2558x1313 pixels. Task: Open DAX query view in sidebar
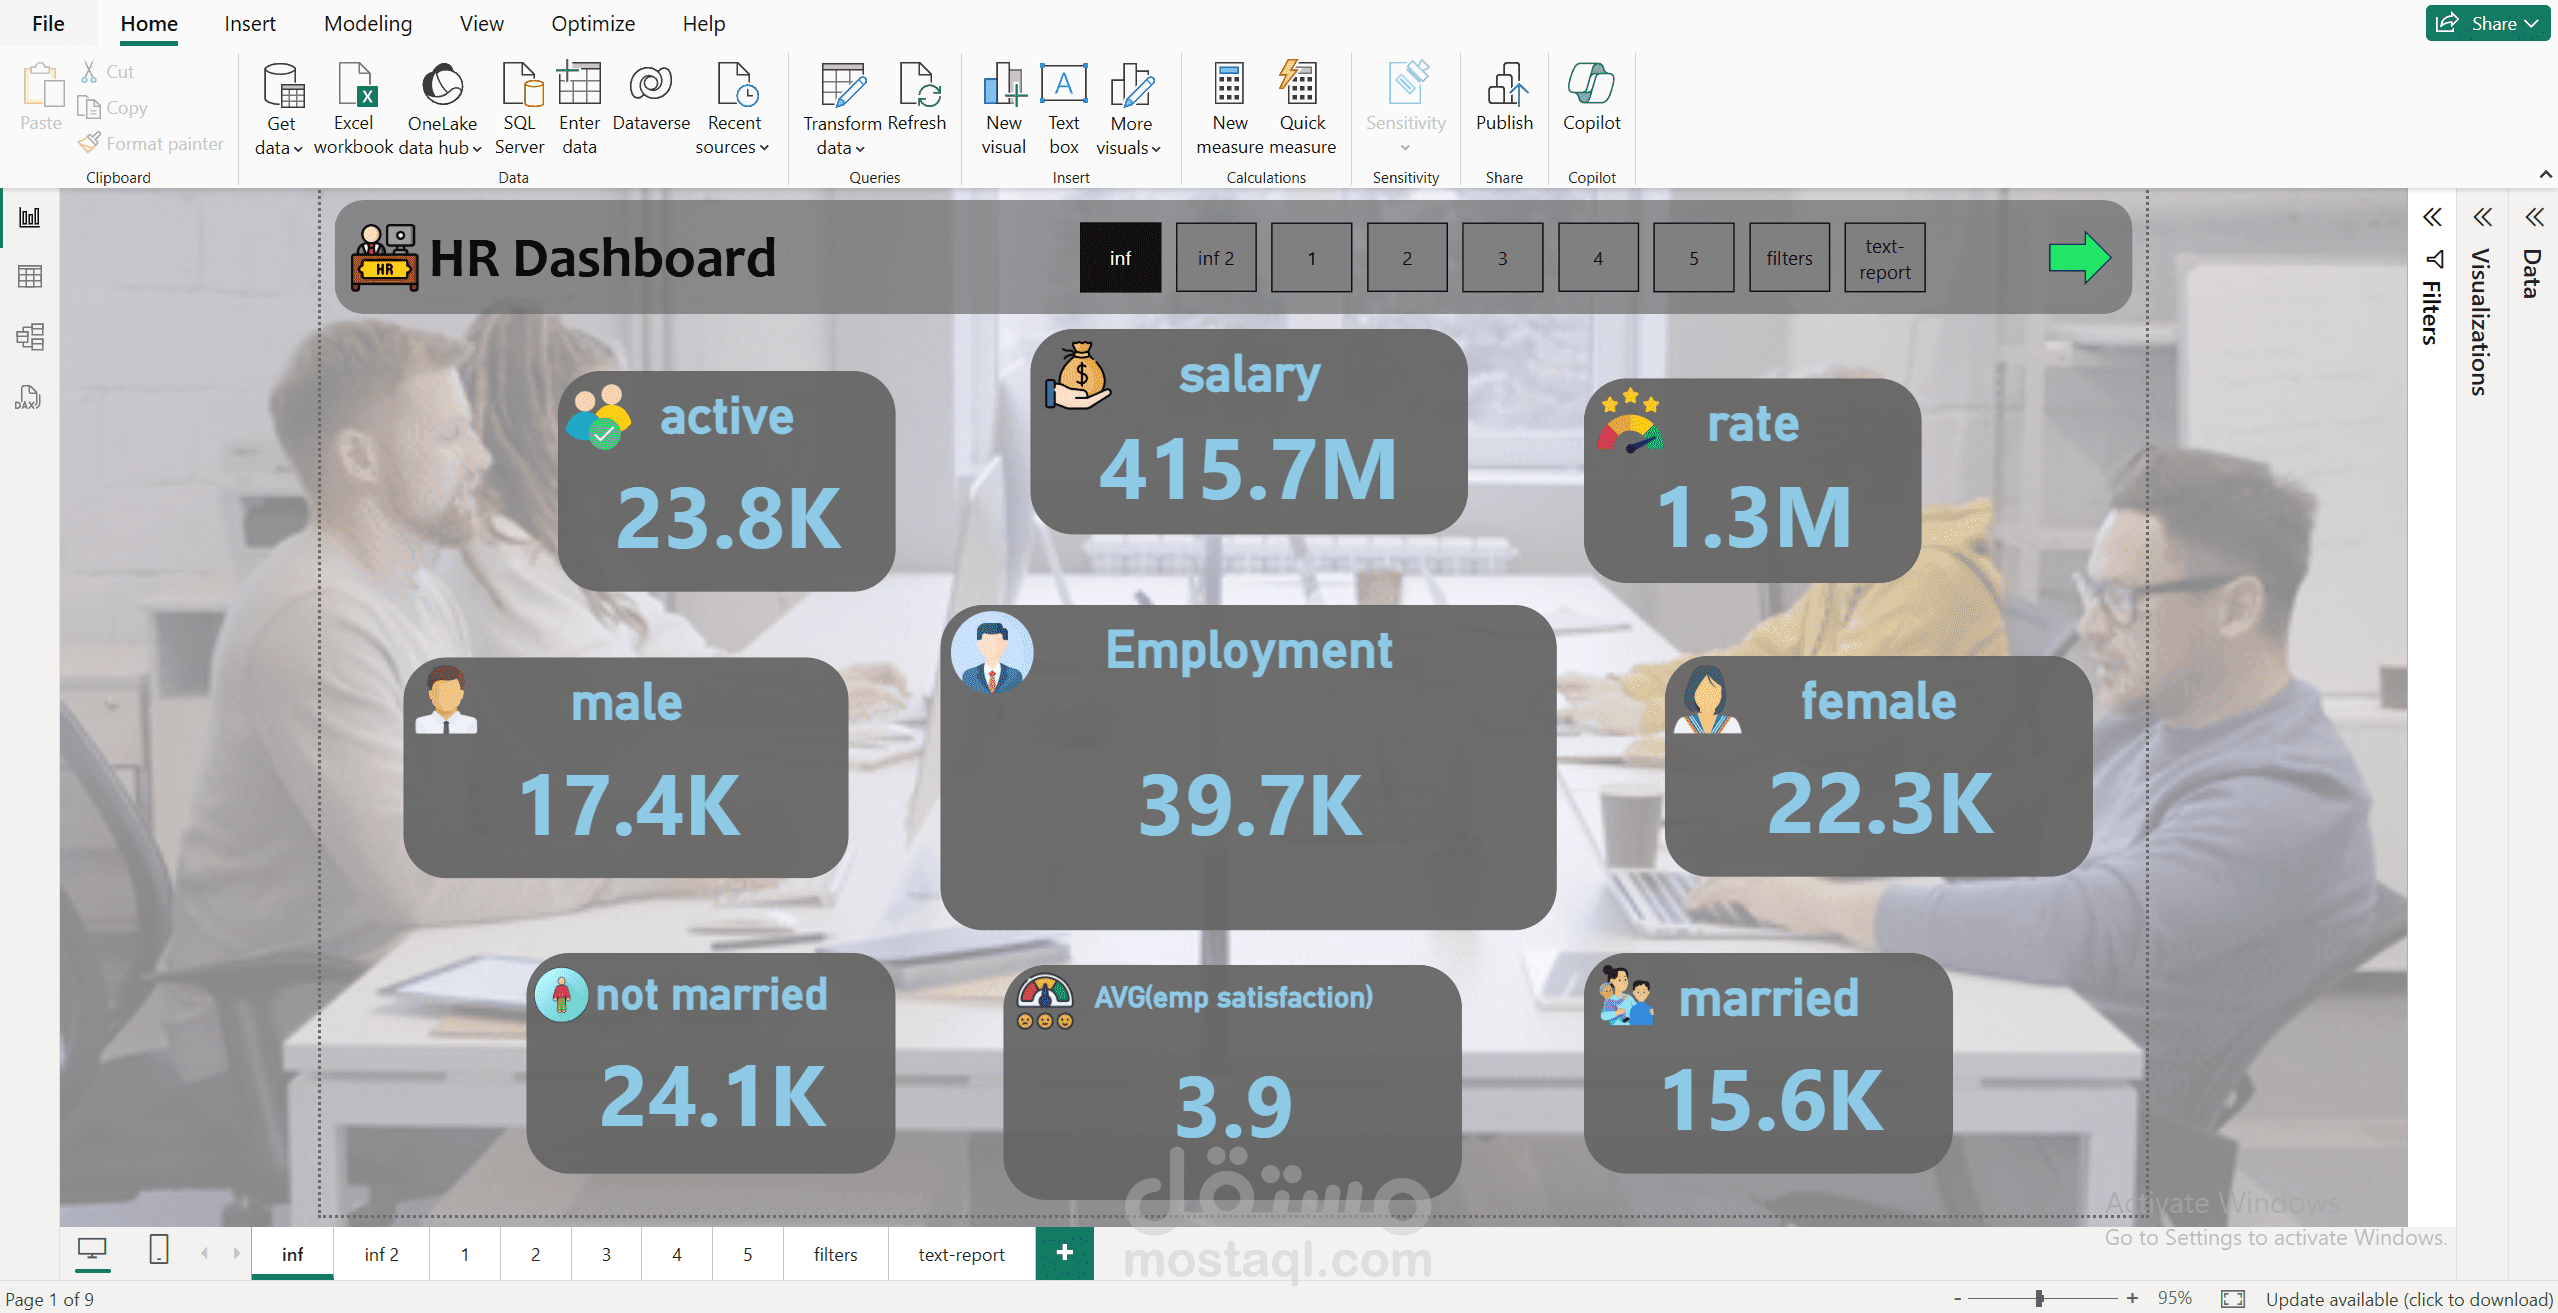click(x=28, y=397)
